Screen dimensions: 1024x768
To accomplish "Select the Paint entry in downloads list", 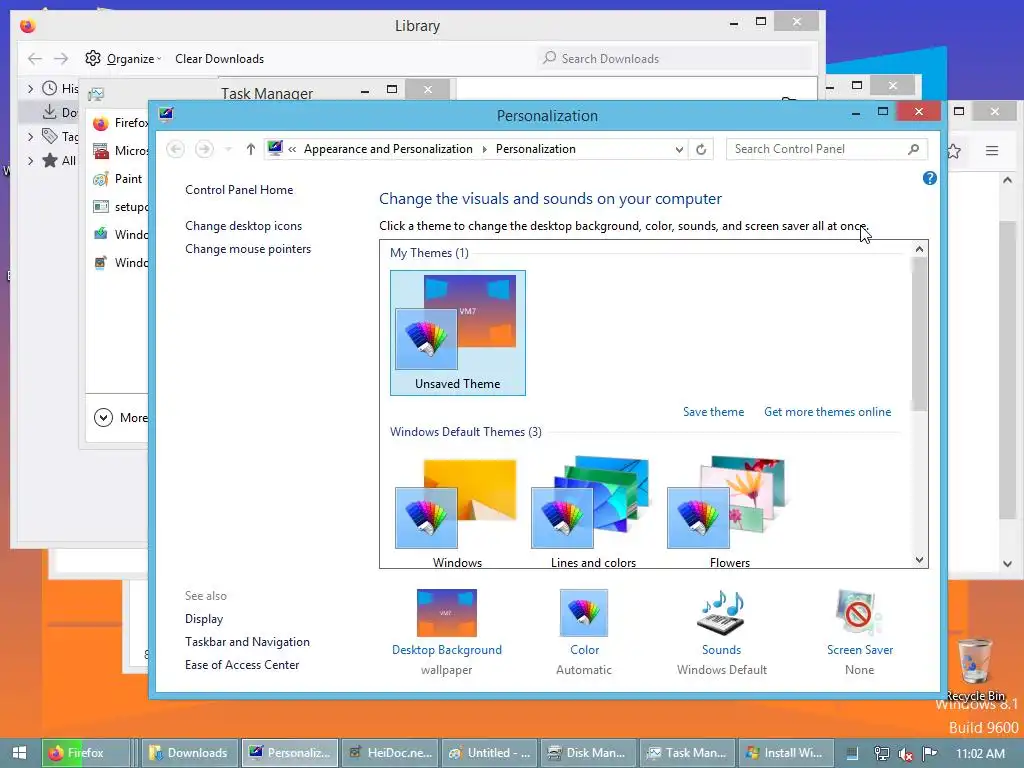I will tap(118, 179).
